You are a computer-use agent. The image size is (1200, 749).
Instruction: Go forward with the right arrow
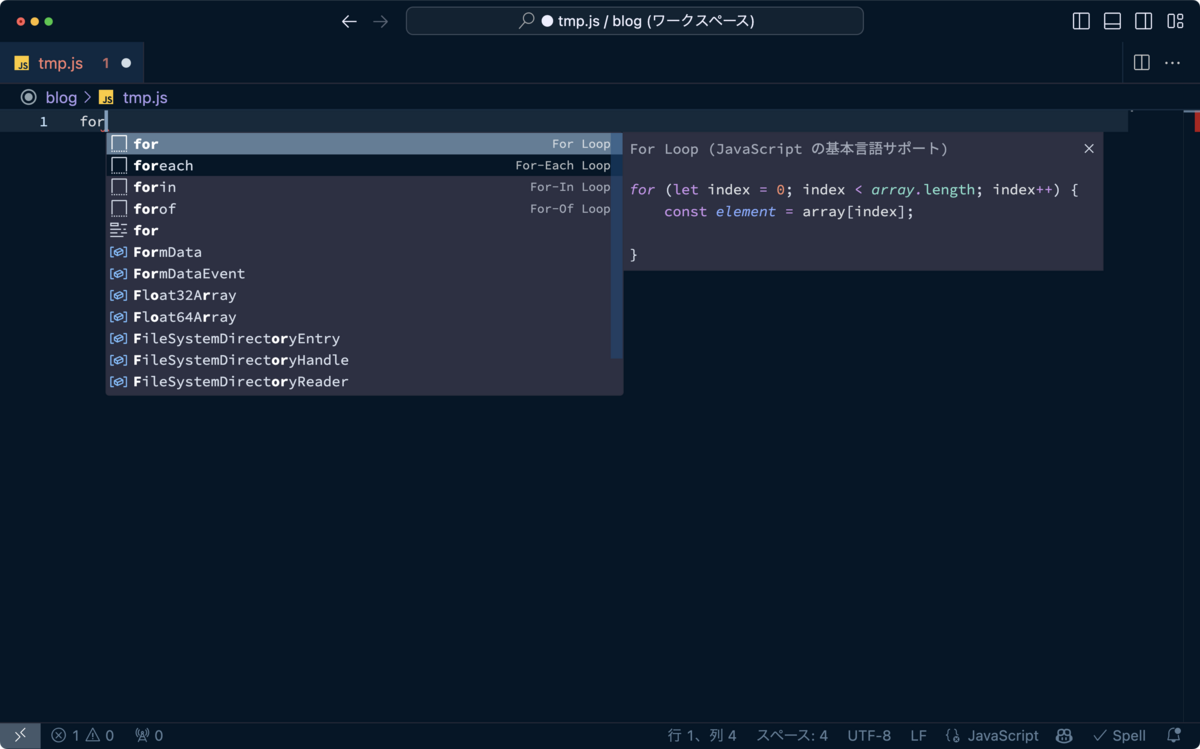(380, 21)
